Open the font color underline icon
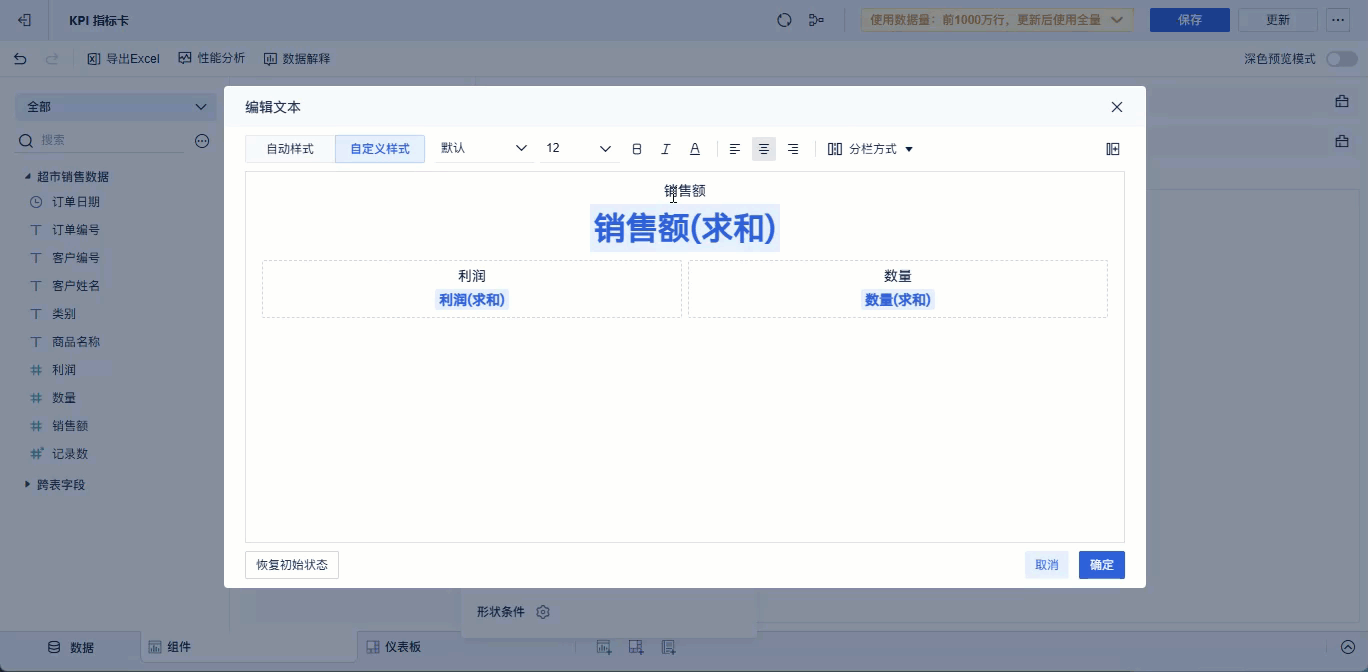 pos(694,148)
